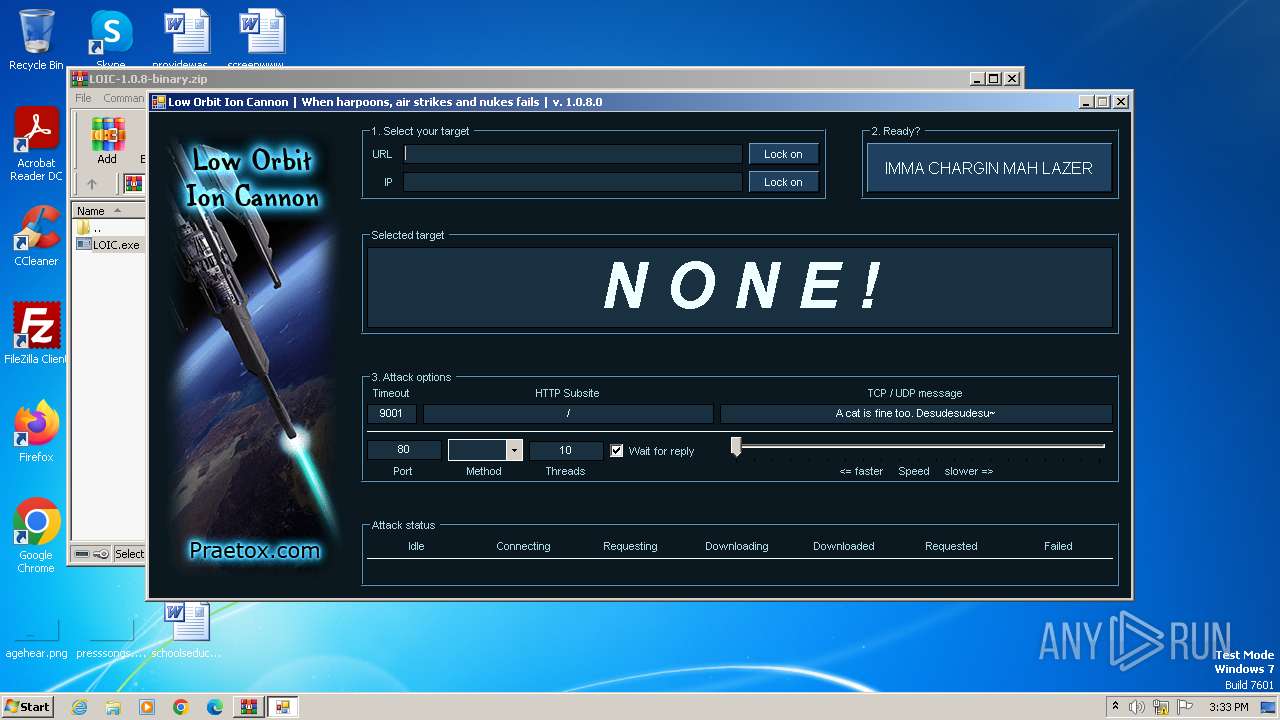The height and width of the screenshot is (720, 1280).
Task: Launch CCleaner from the desktop
Action: [36, 236]
